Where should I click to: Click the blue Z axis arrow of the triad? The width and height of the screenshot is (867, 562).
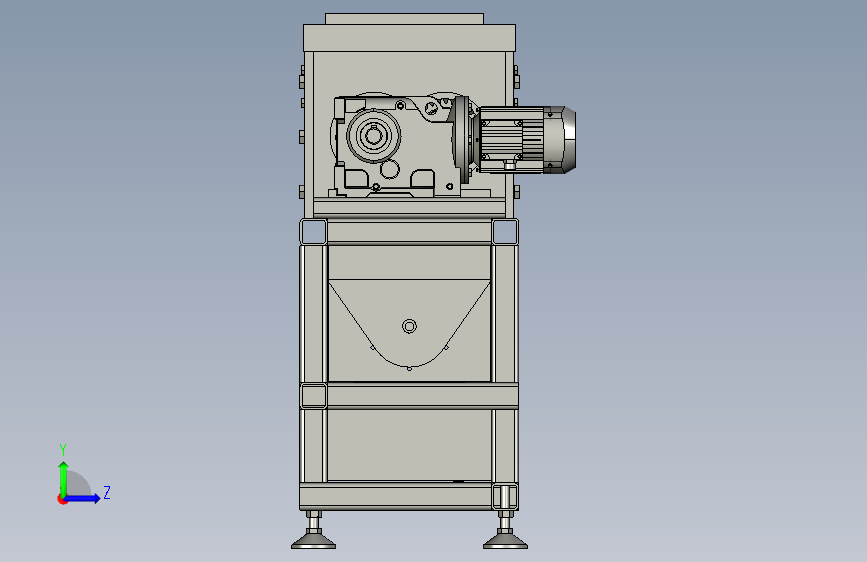[82, 498]
